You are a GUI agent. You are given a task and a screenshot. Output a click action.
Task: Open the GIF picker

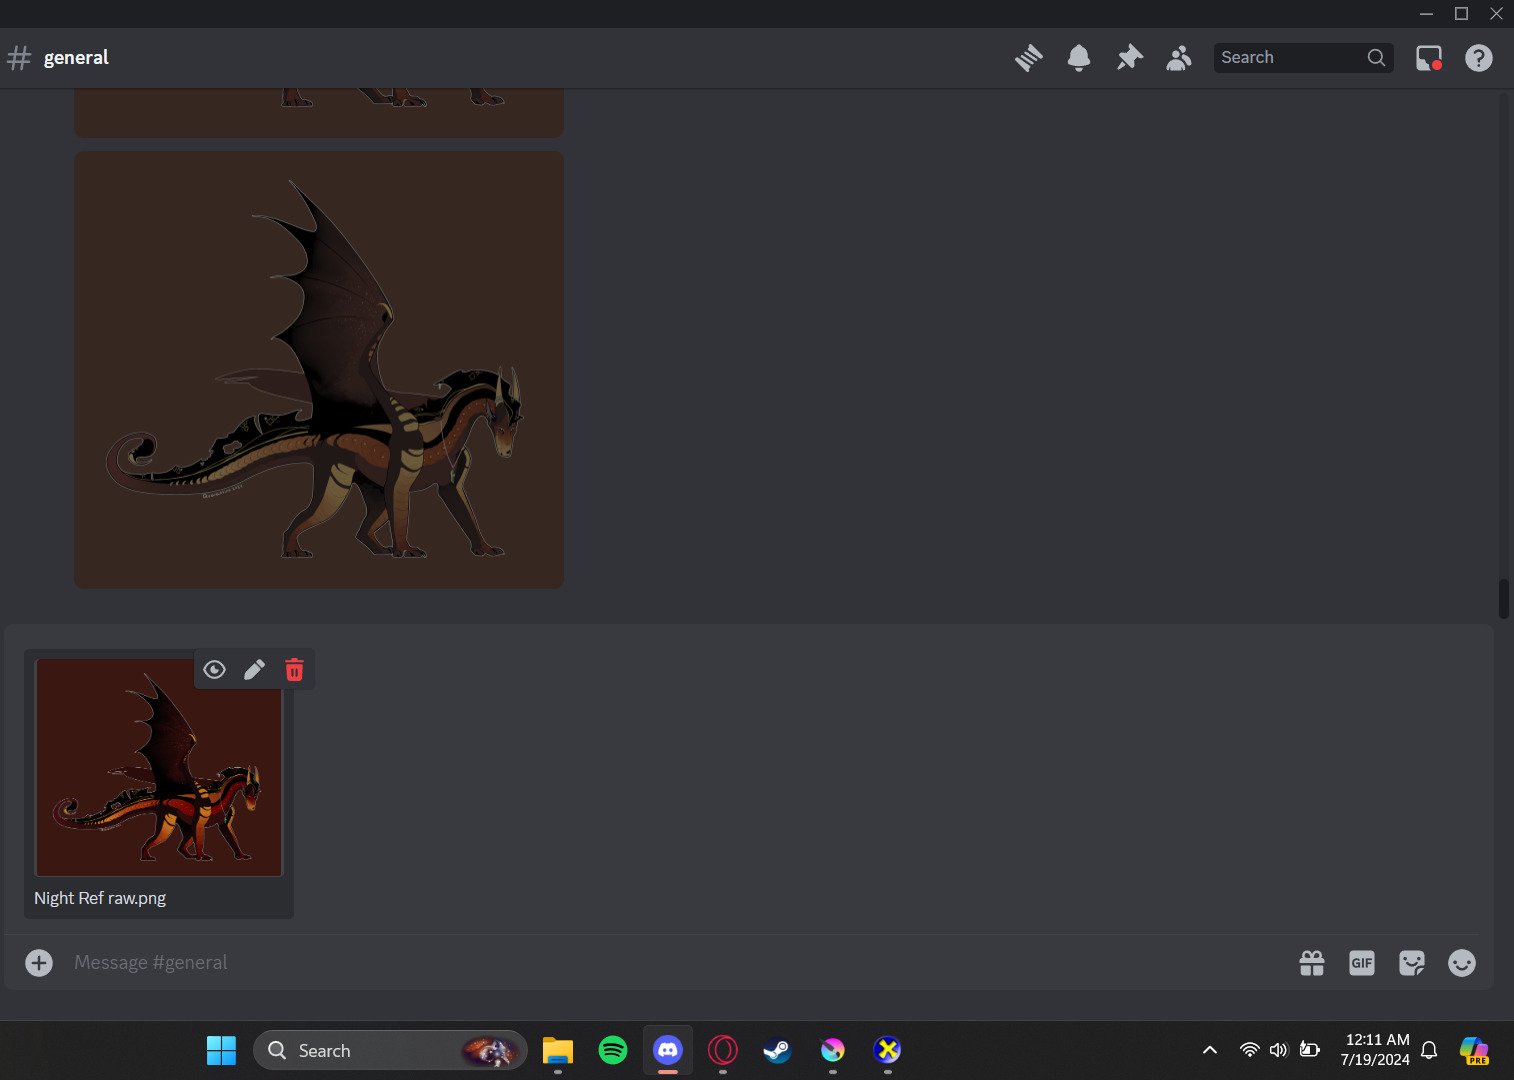pos(1361,963)
